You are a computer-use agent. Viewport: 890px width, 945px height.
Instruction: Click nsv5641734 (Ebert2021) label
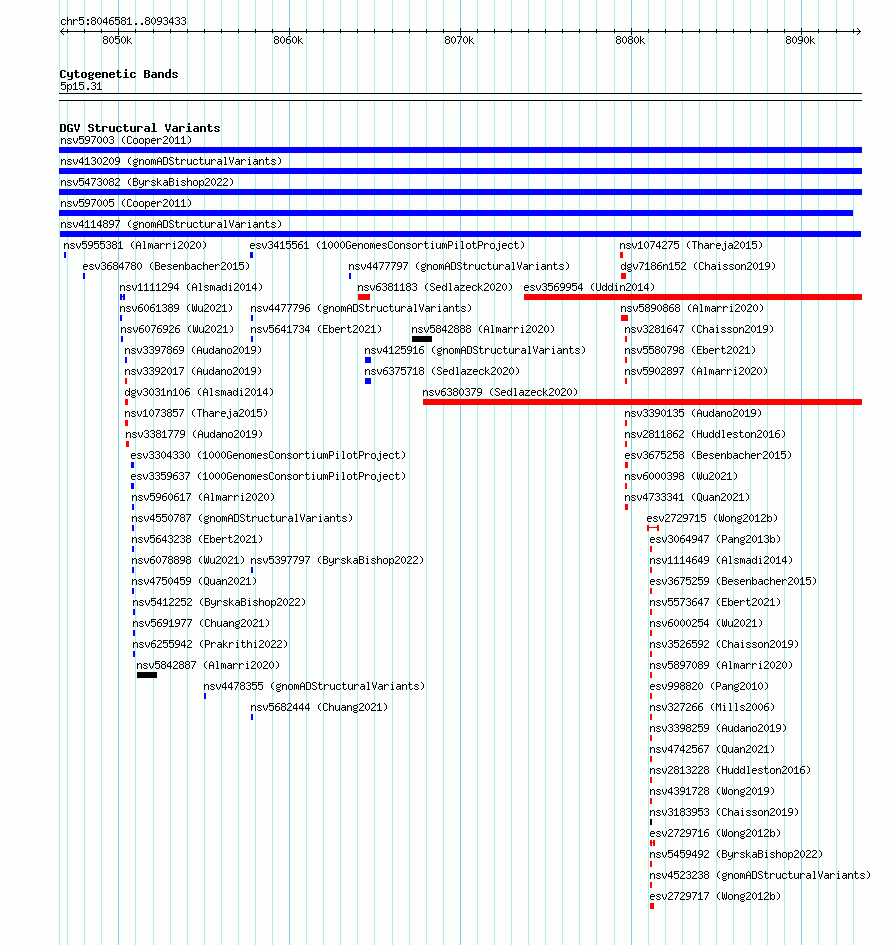click(x=316, y=330)
